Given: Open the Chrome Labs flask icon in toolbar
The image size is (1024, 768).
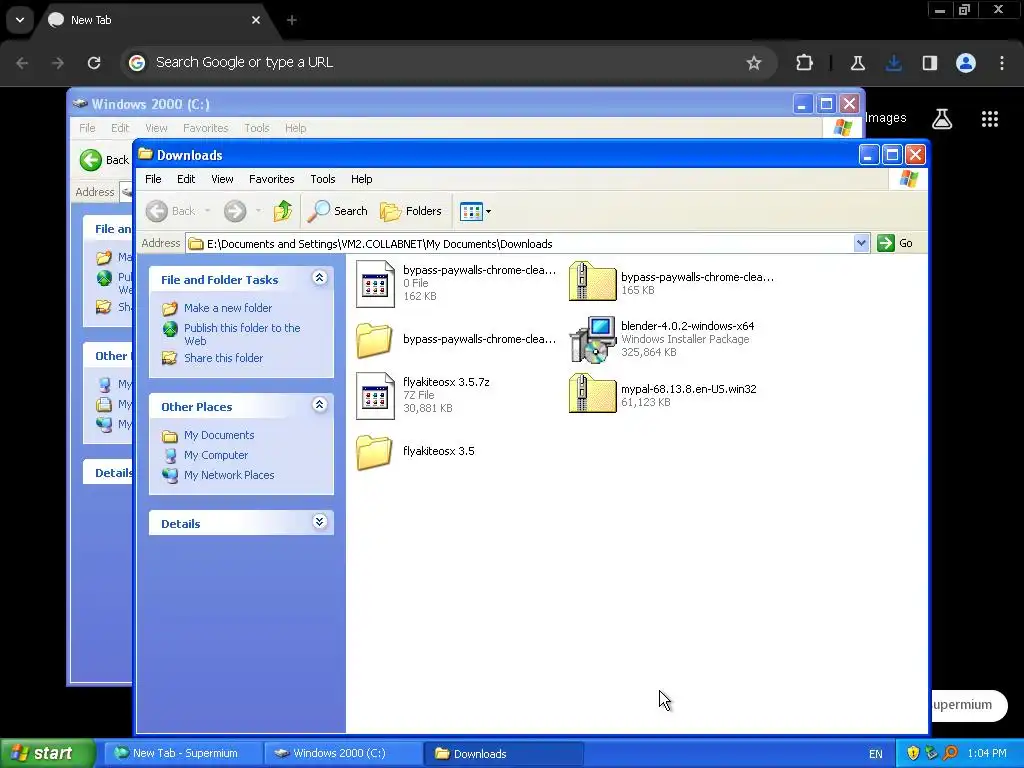Looking at the screenshot, I should 857,63.
